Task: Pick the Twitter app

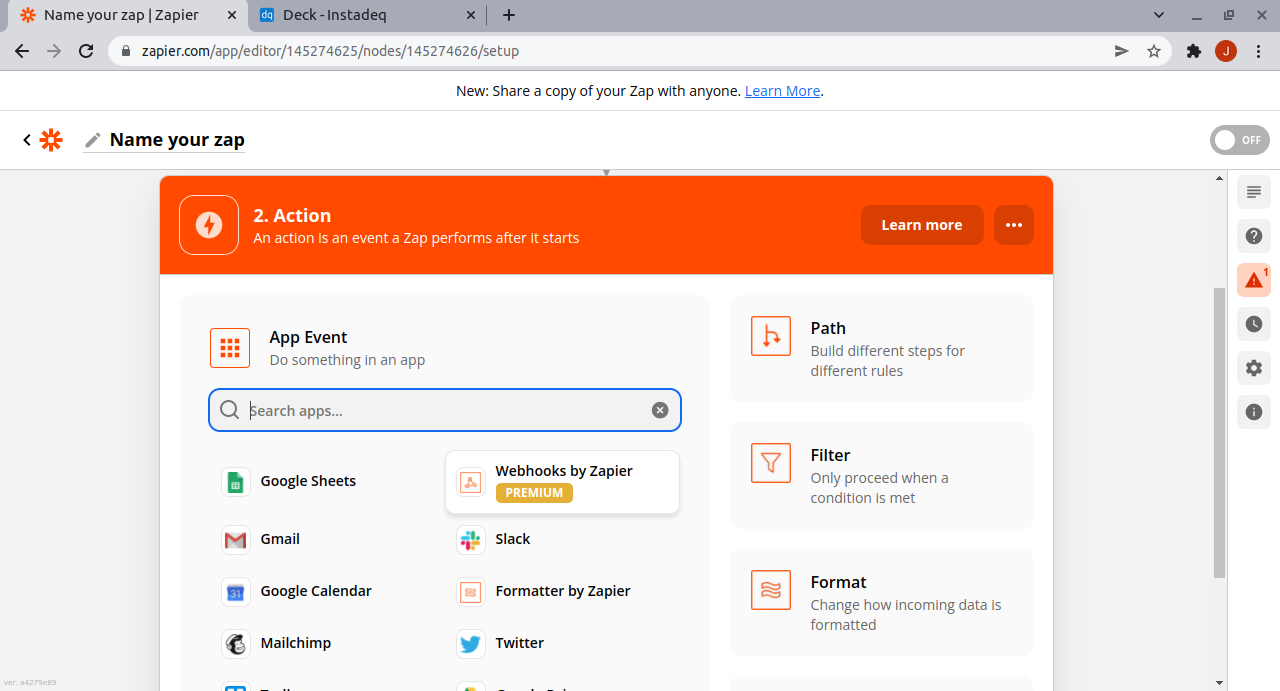Action: click(x=501, y=644)
